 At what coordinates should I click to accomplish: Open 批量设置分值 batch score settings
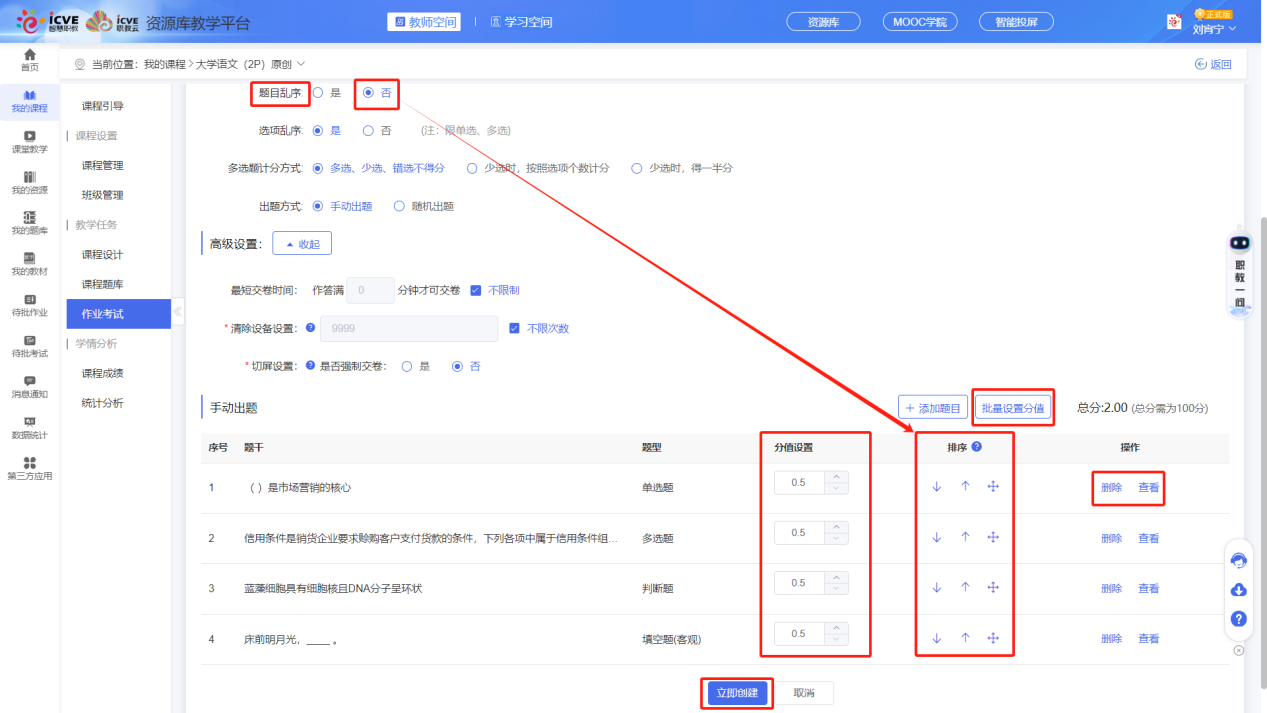pos(1012,407)
